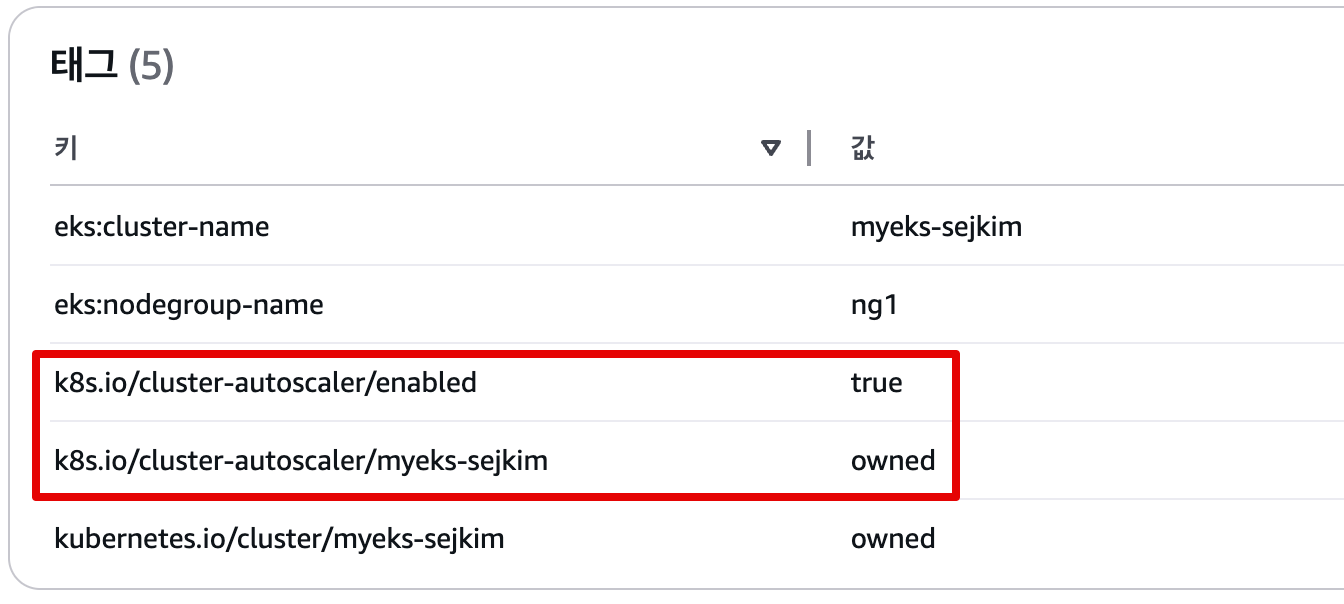
Task: Select the k8s.io/cluster-autoscaler/enabled key
Action: coord(265,382)
